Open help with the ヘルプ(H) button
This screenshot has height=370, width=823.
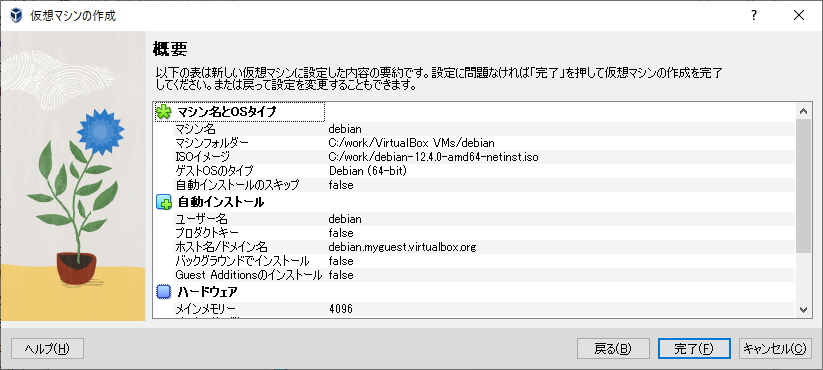[x=48, y=348]
